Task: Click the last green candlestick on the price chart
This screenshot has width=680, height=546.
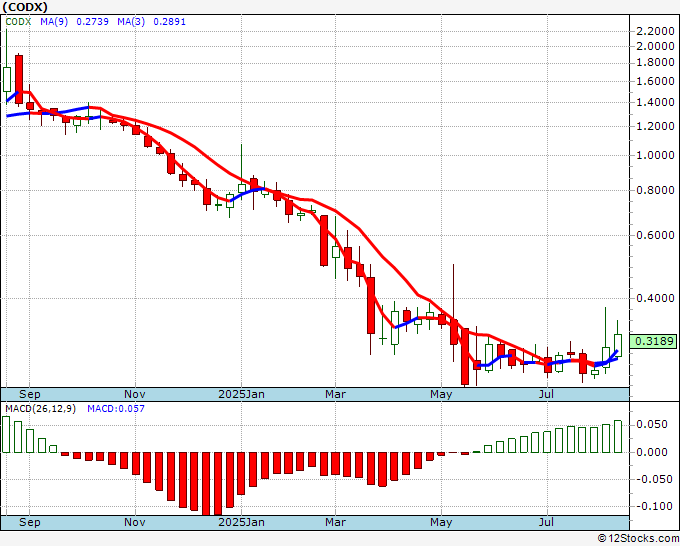Action: pos(618,345)
